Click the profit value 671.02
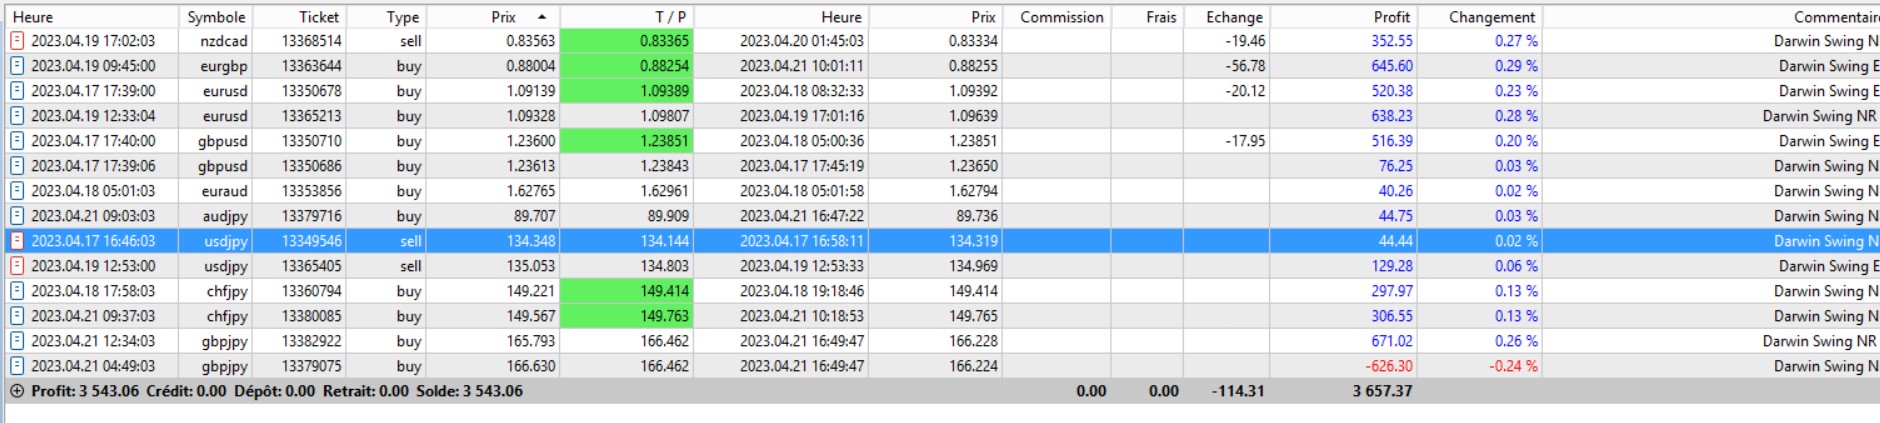The image size is (1880, 423). [1392, 341]
